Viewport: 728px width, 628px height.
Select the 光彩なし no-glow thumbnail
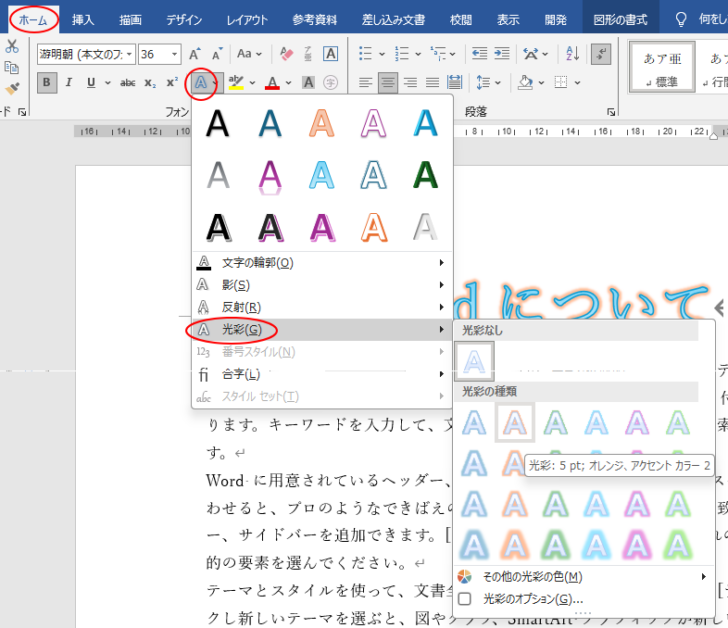click(474, 361)
